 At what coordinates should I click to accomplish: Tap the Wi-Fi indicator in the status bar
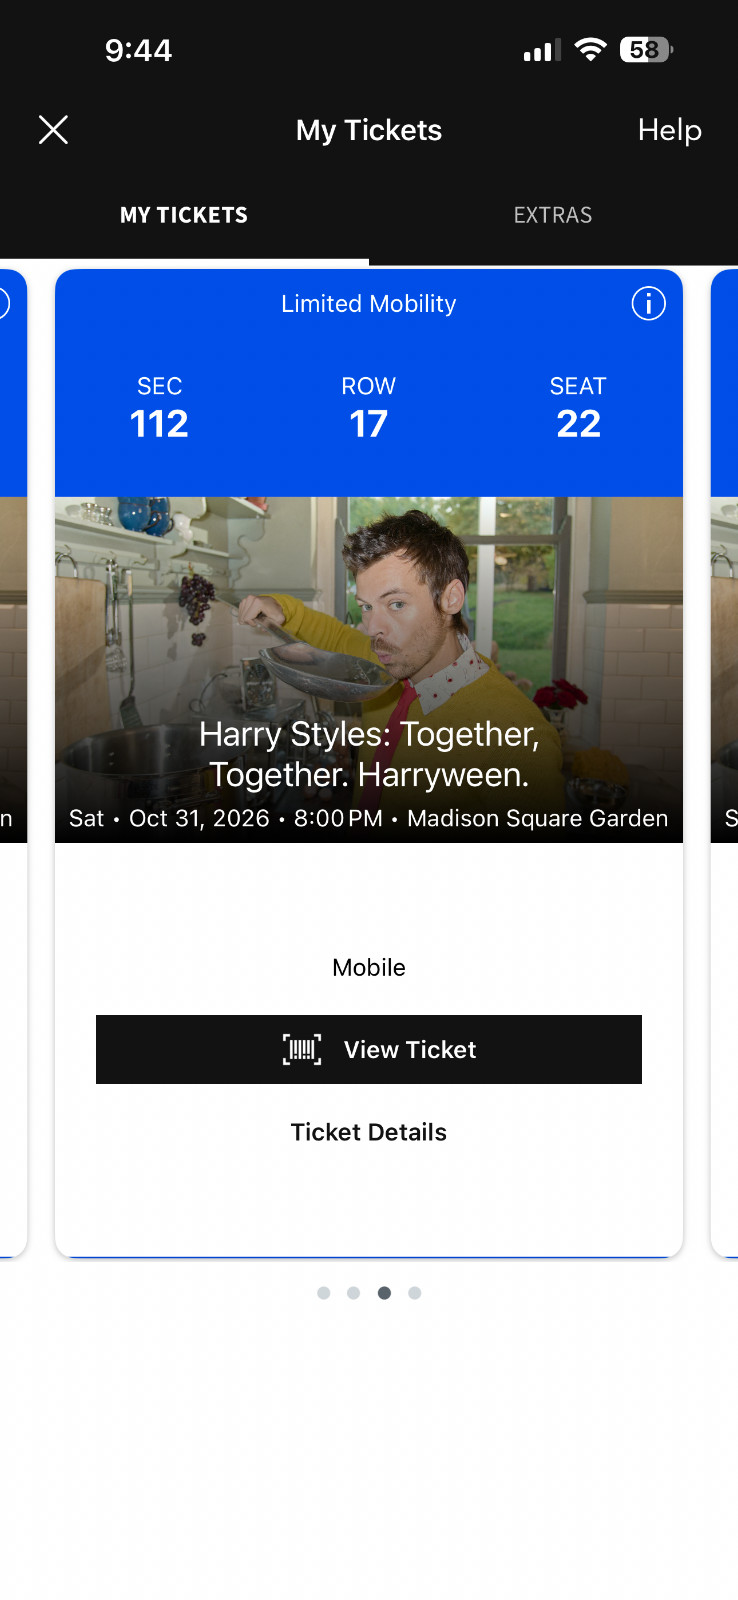click(590, 49)
